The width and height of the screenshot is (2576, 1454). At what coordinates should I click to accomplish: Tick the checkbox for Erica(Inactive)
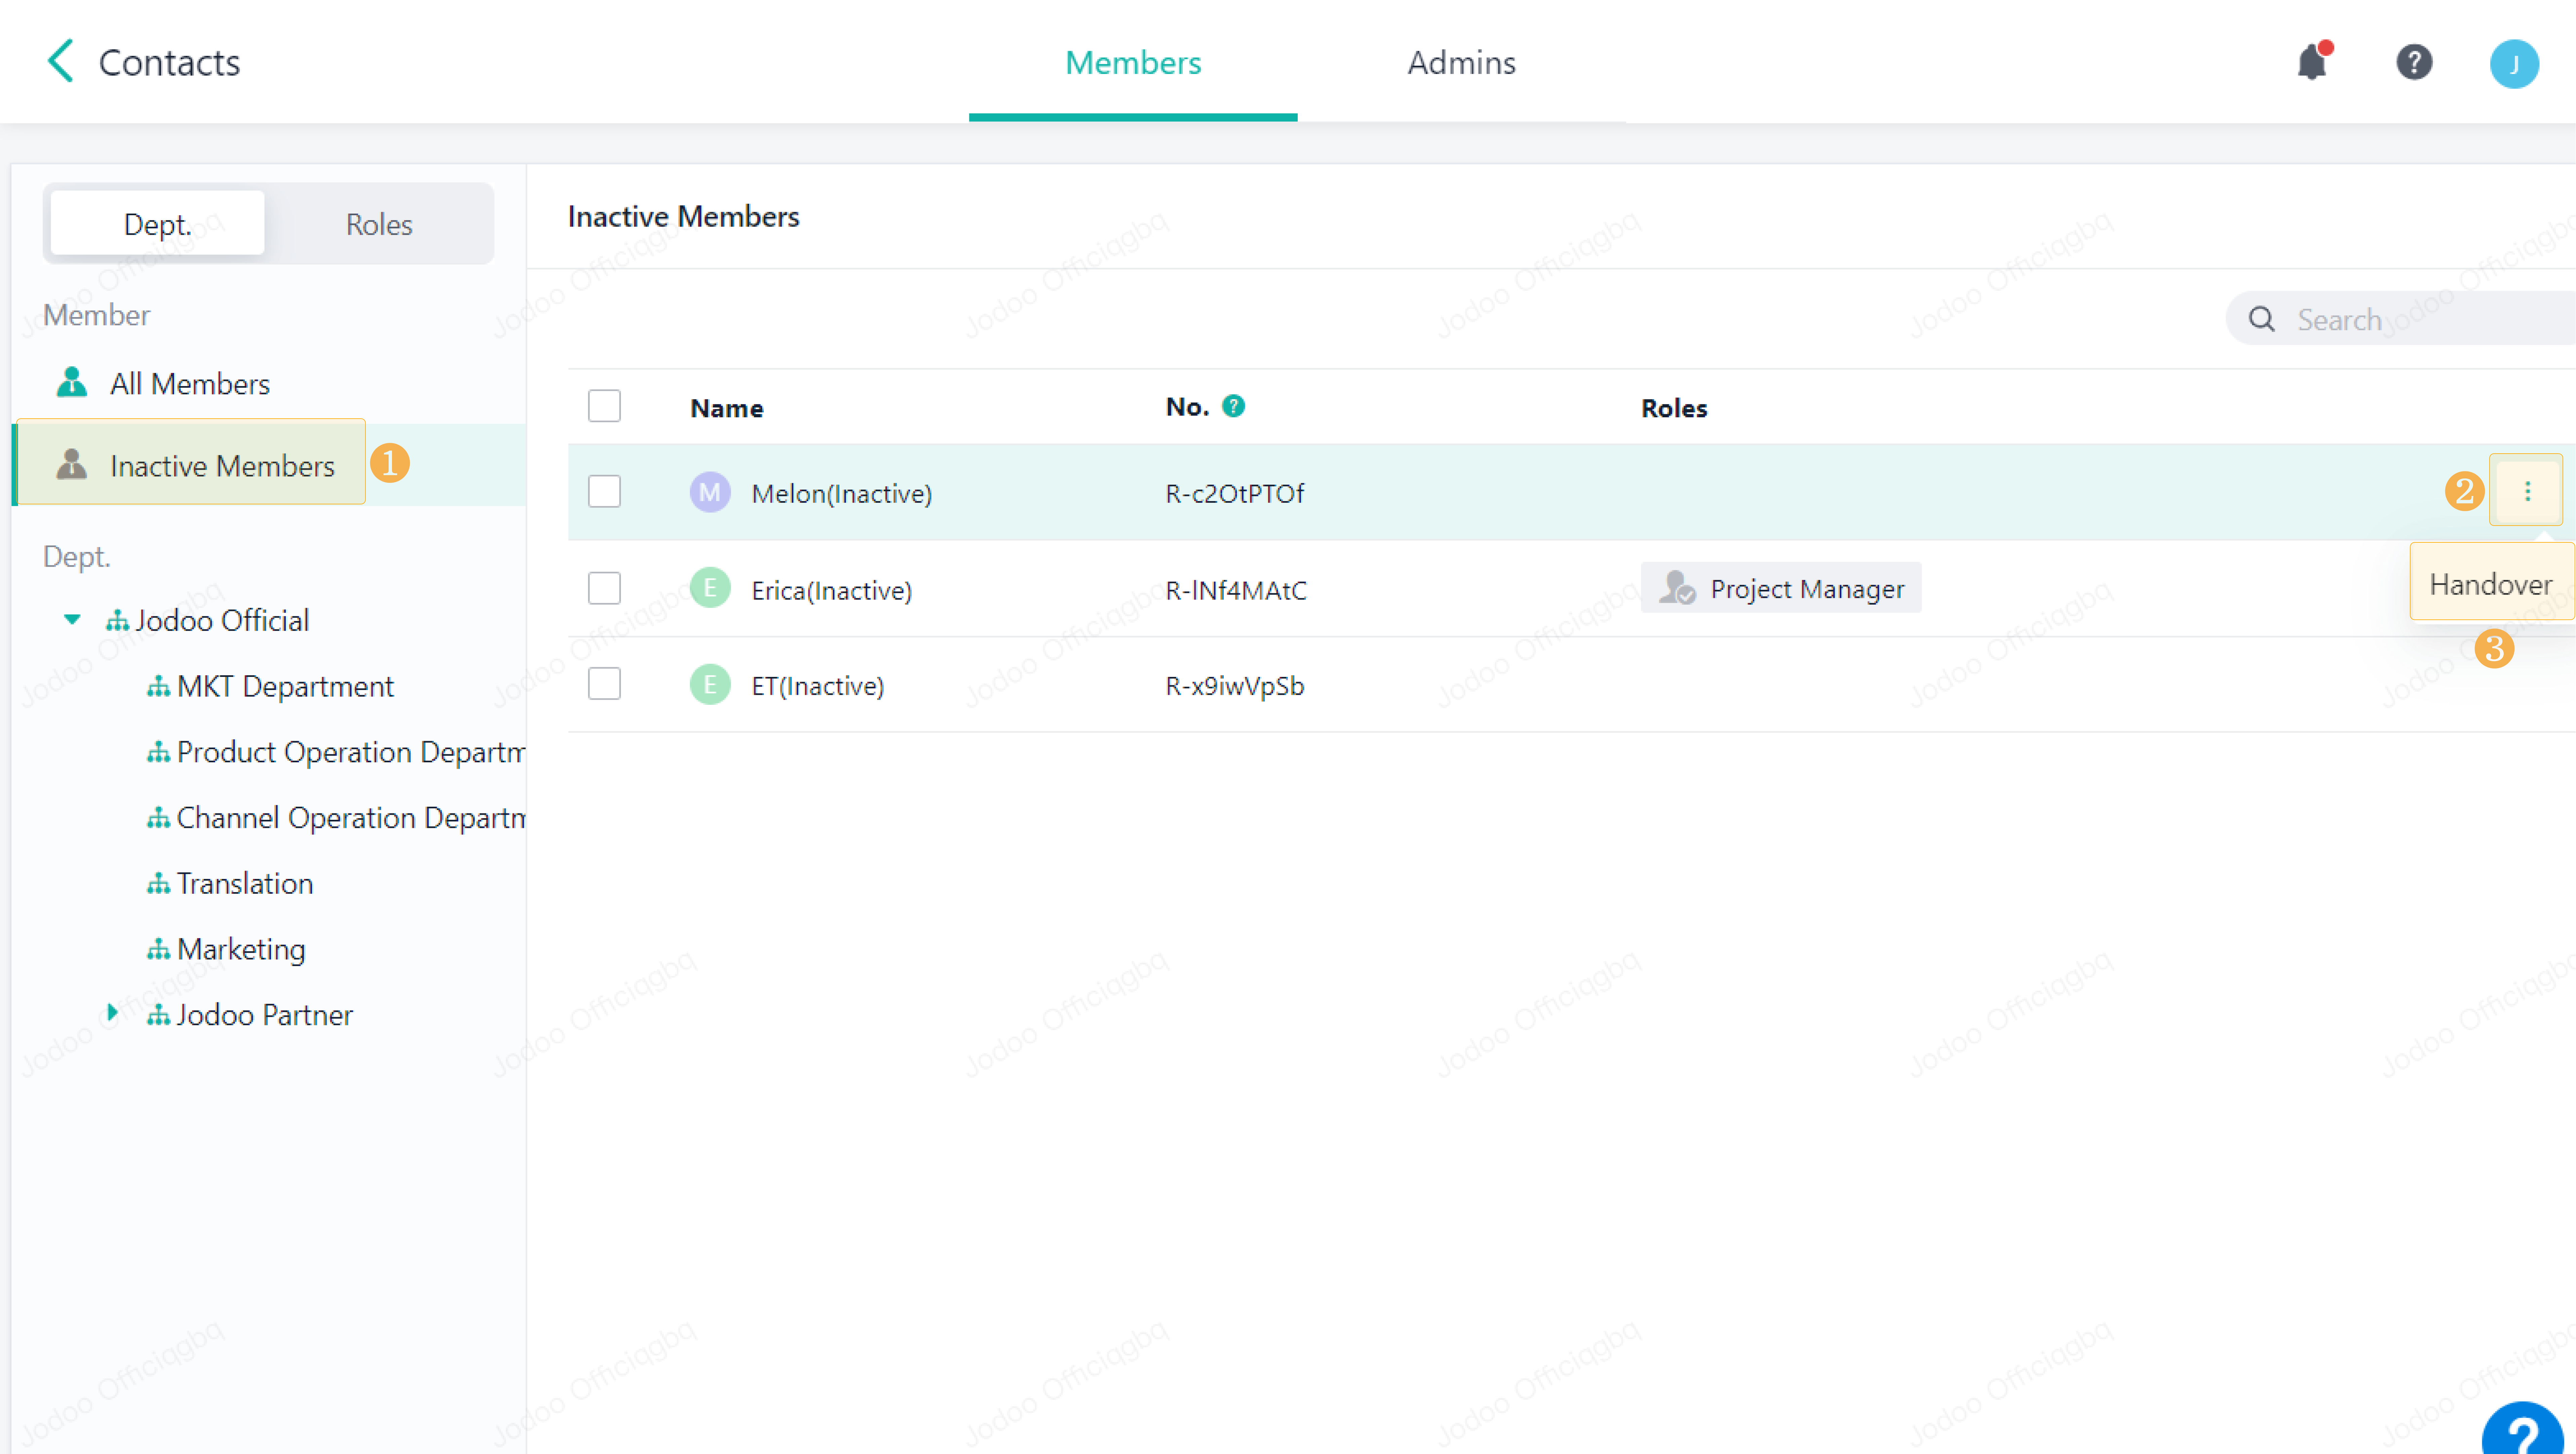[x=604, y=588]
